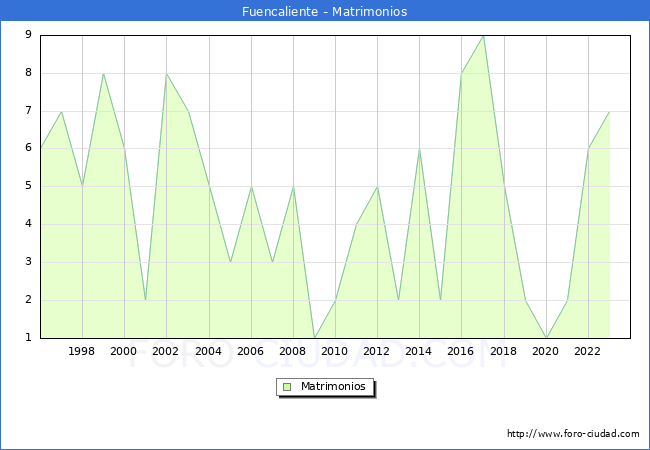Open the http://www.foro-ciudad.com link
650x450 pixels.
pyautogui.click(x=573, y=434)
